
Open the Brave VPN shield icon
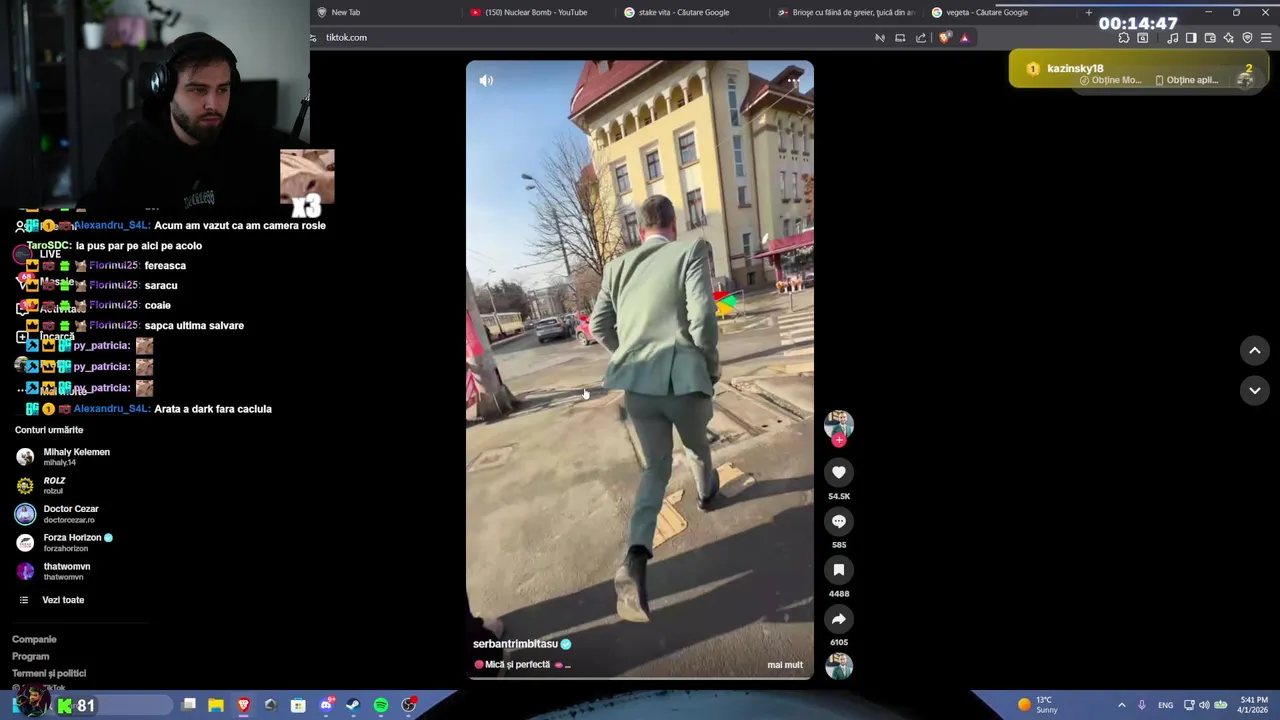[1247, 38]
